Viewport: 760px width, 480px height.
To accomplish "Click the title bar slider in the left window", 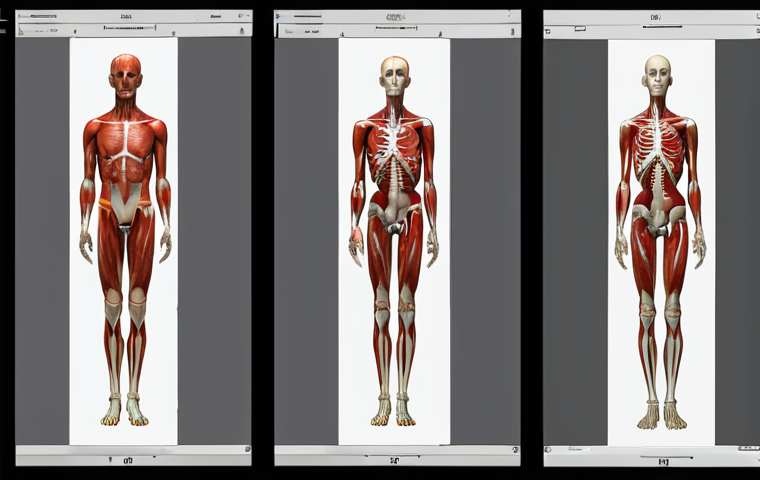I will pos(37,16).
